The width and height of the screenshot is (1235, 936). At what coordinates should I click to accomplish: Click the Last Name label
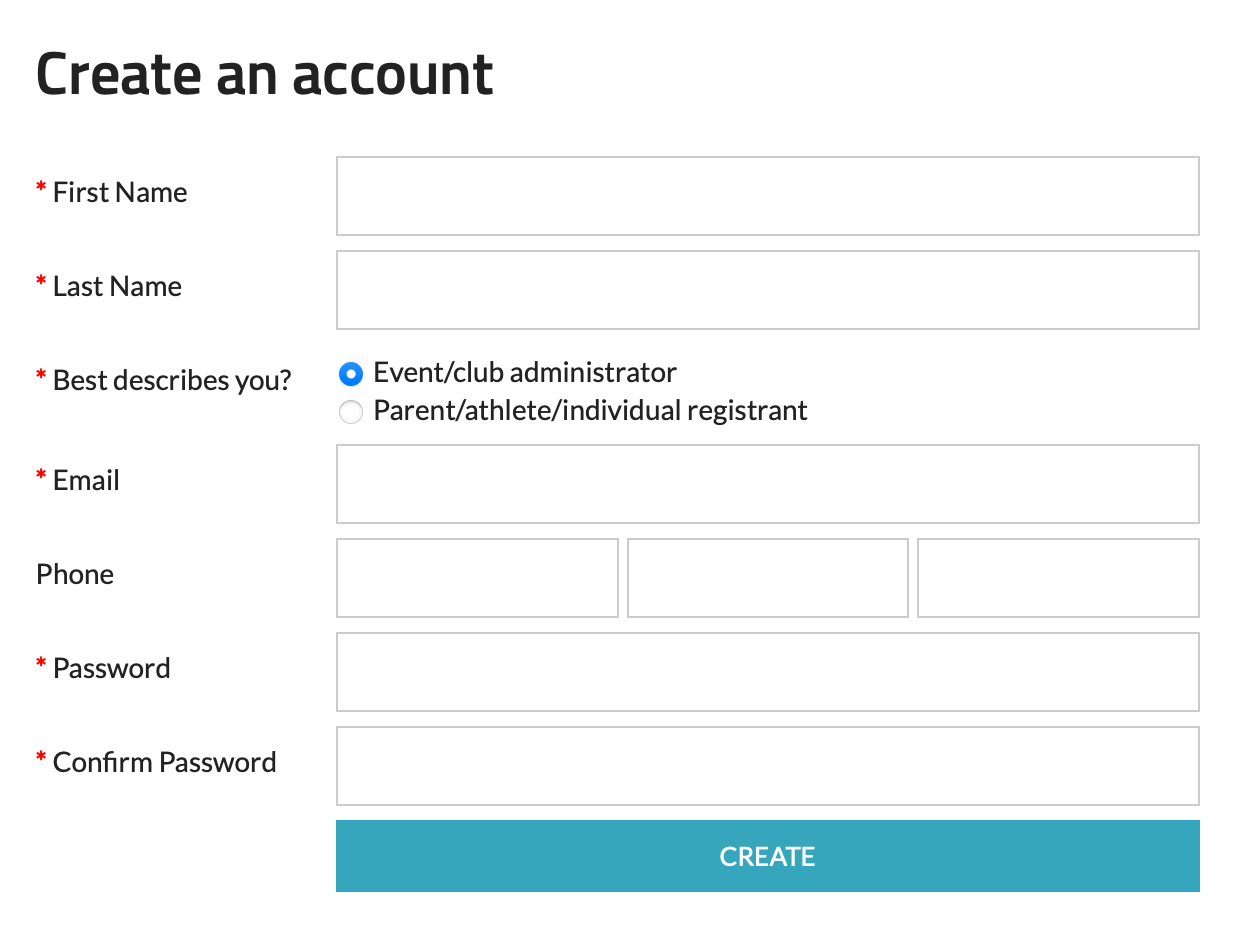(x=117, y=286)
